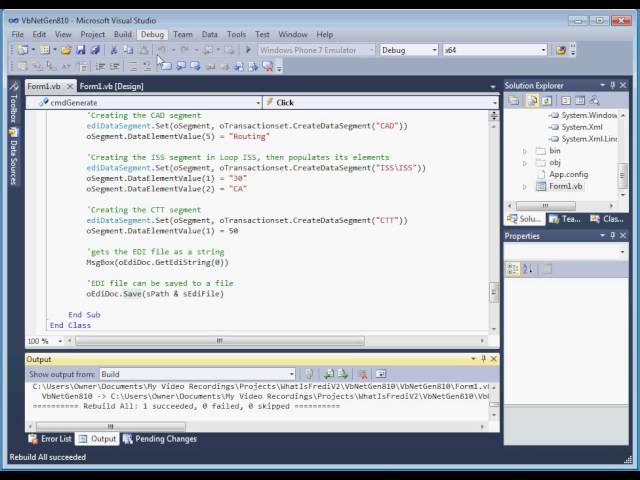The image size is (640, 480).
Task: Click the Undo arrow icon
Action: [162, 50]
